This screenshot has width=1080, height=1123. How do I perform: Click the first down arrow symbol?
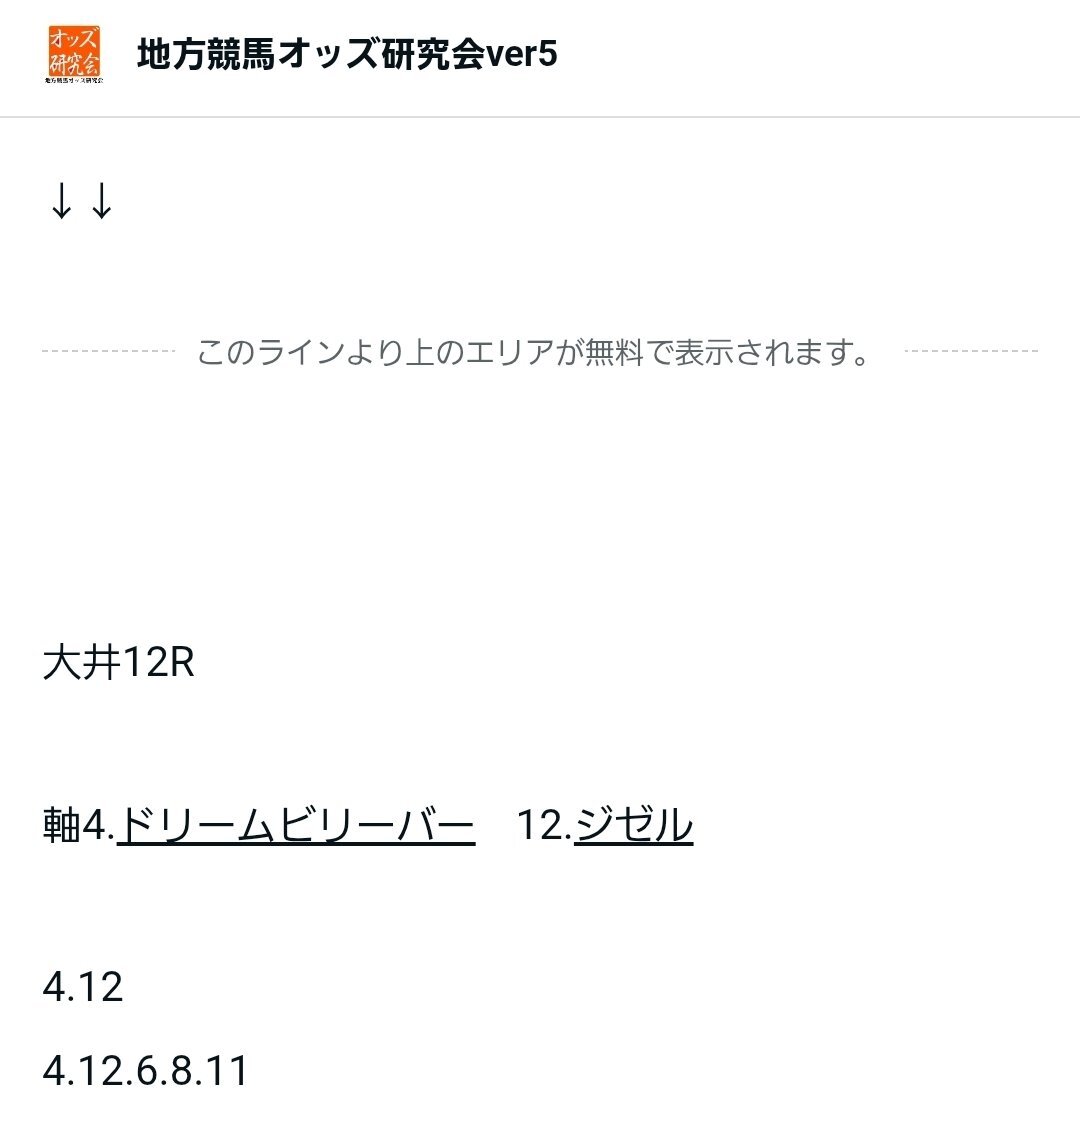(62, 201)
